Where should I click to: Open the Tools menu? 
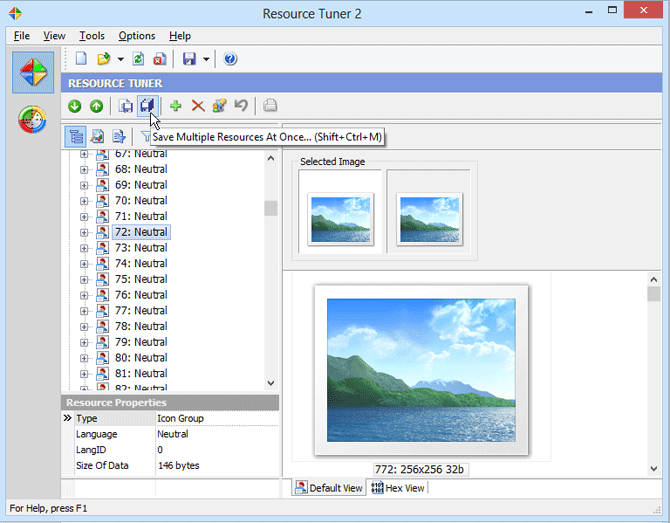click(x=92, y=36)
